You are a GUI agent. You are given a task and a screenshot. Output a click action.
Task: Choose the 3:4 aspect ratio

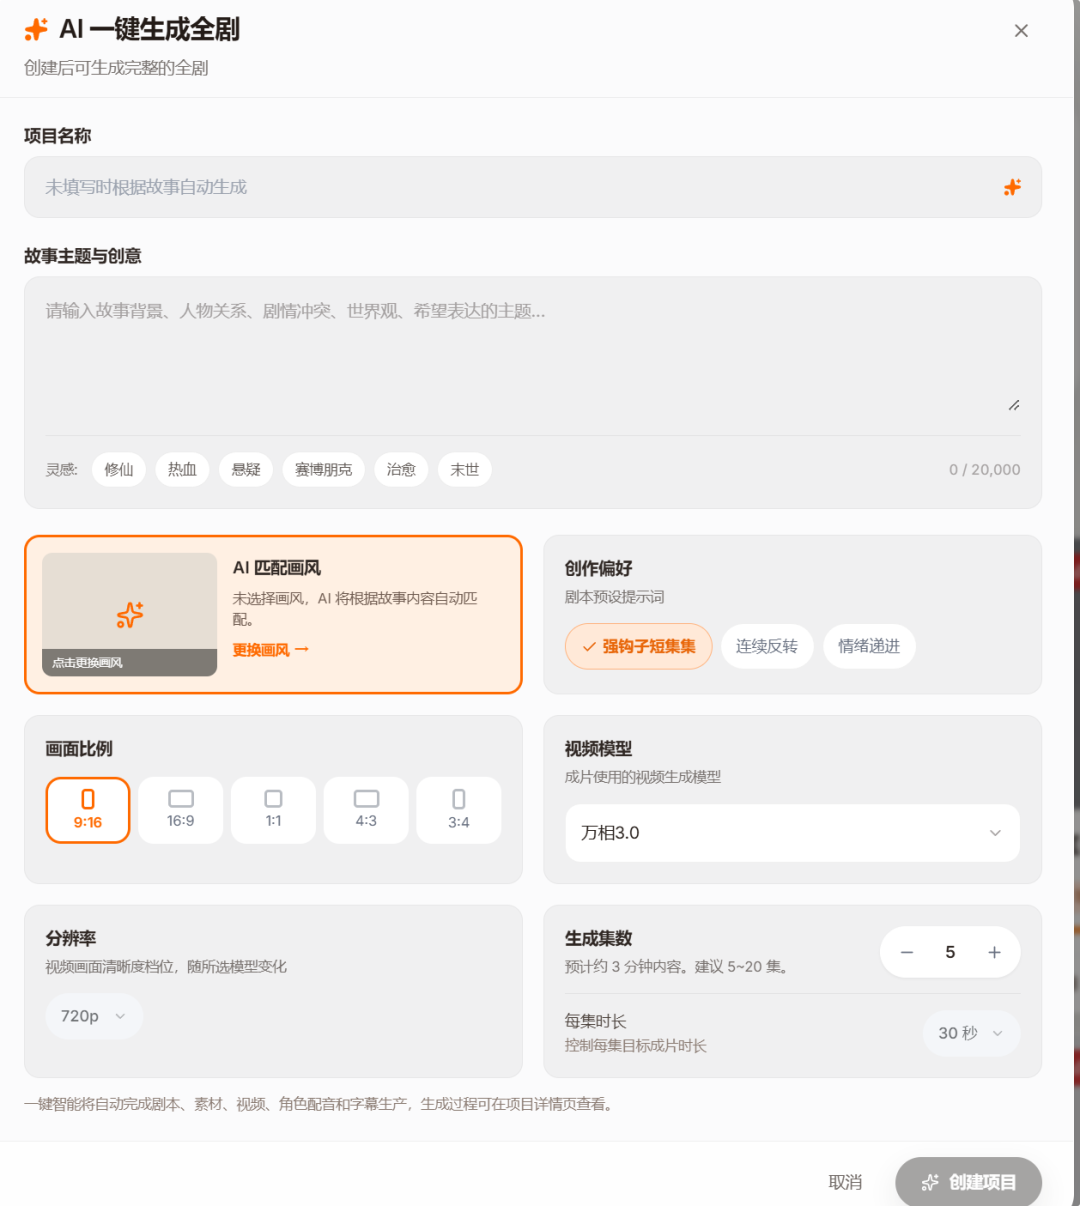459,810
